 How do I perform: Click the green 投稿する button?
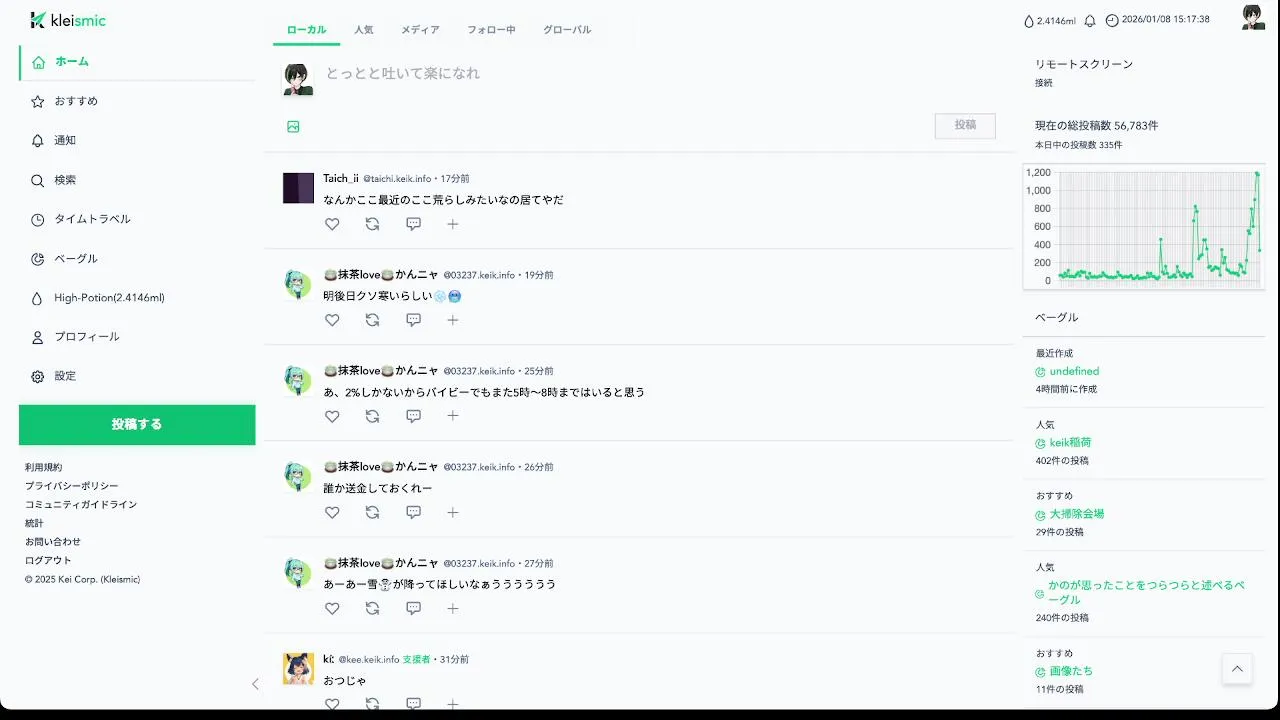137,425
